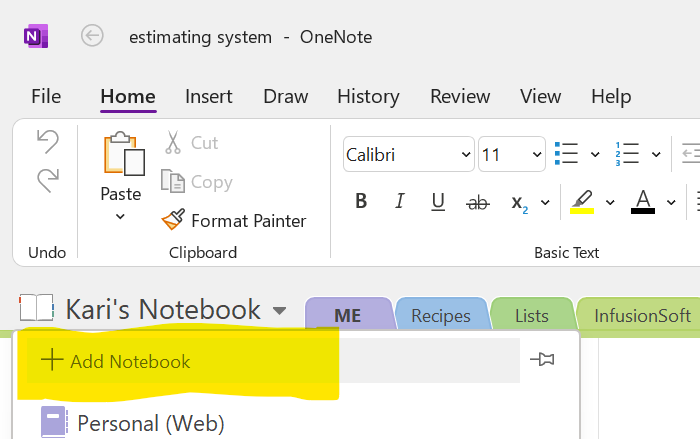Viewport: 700px width, 439px height.
Task: Apply numbered list formatting
Action: pos(627,154)
